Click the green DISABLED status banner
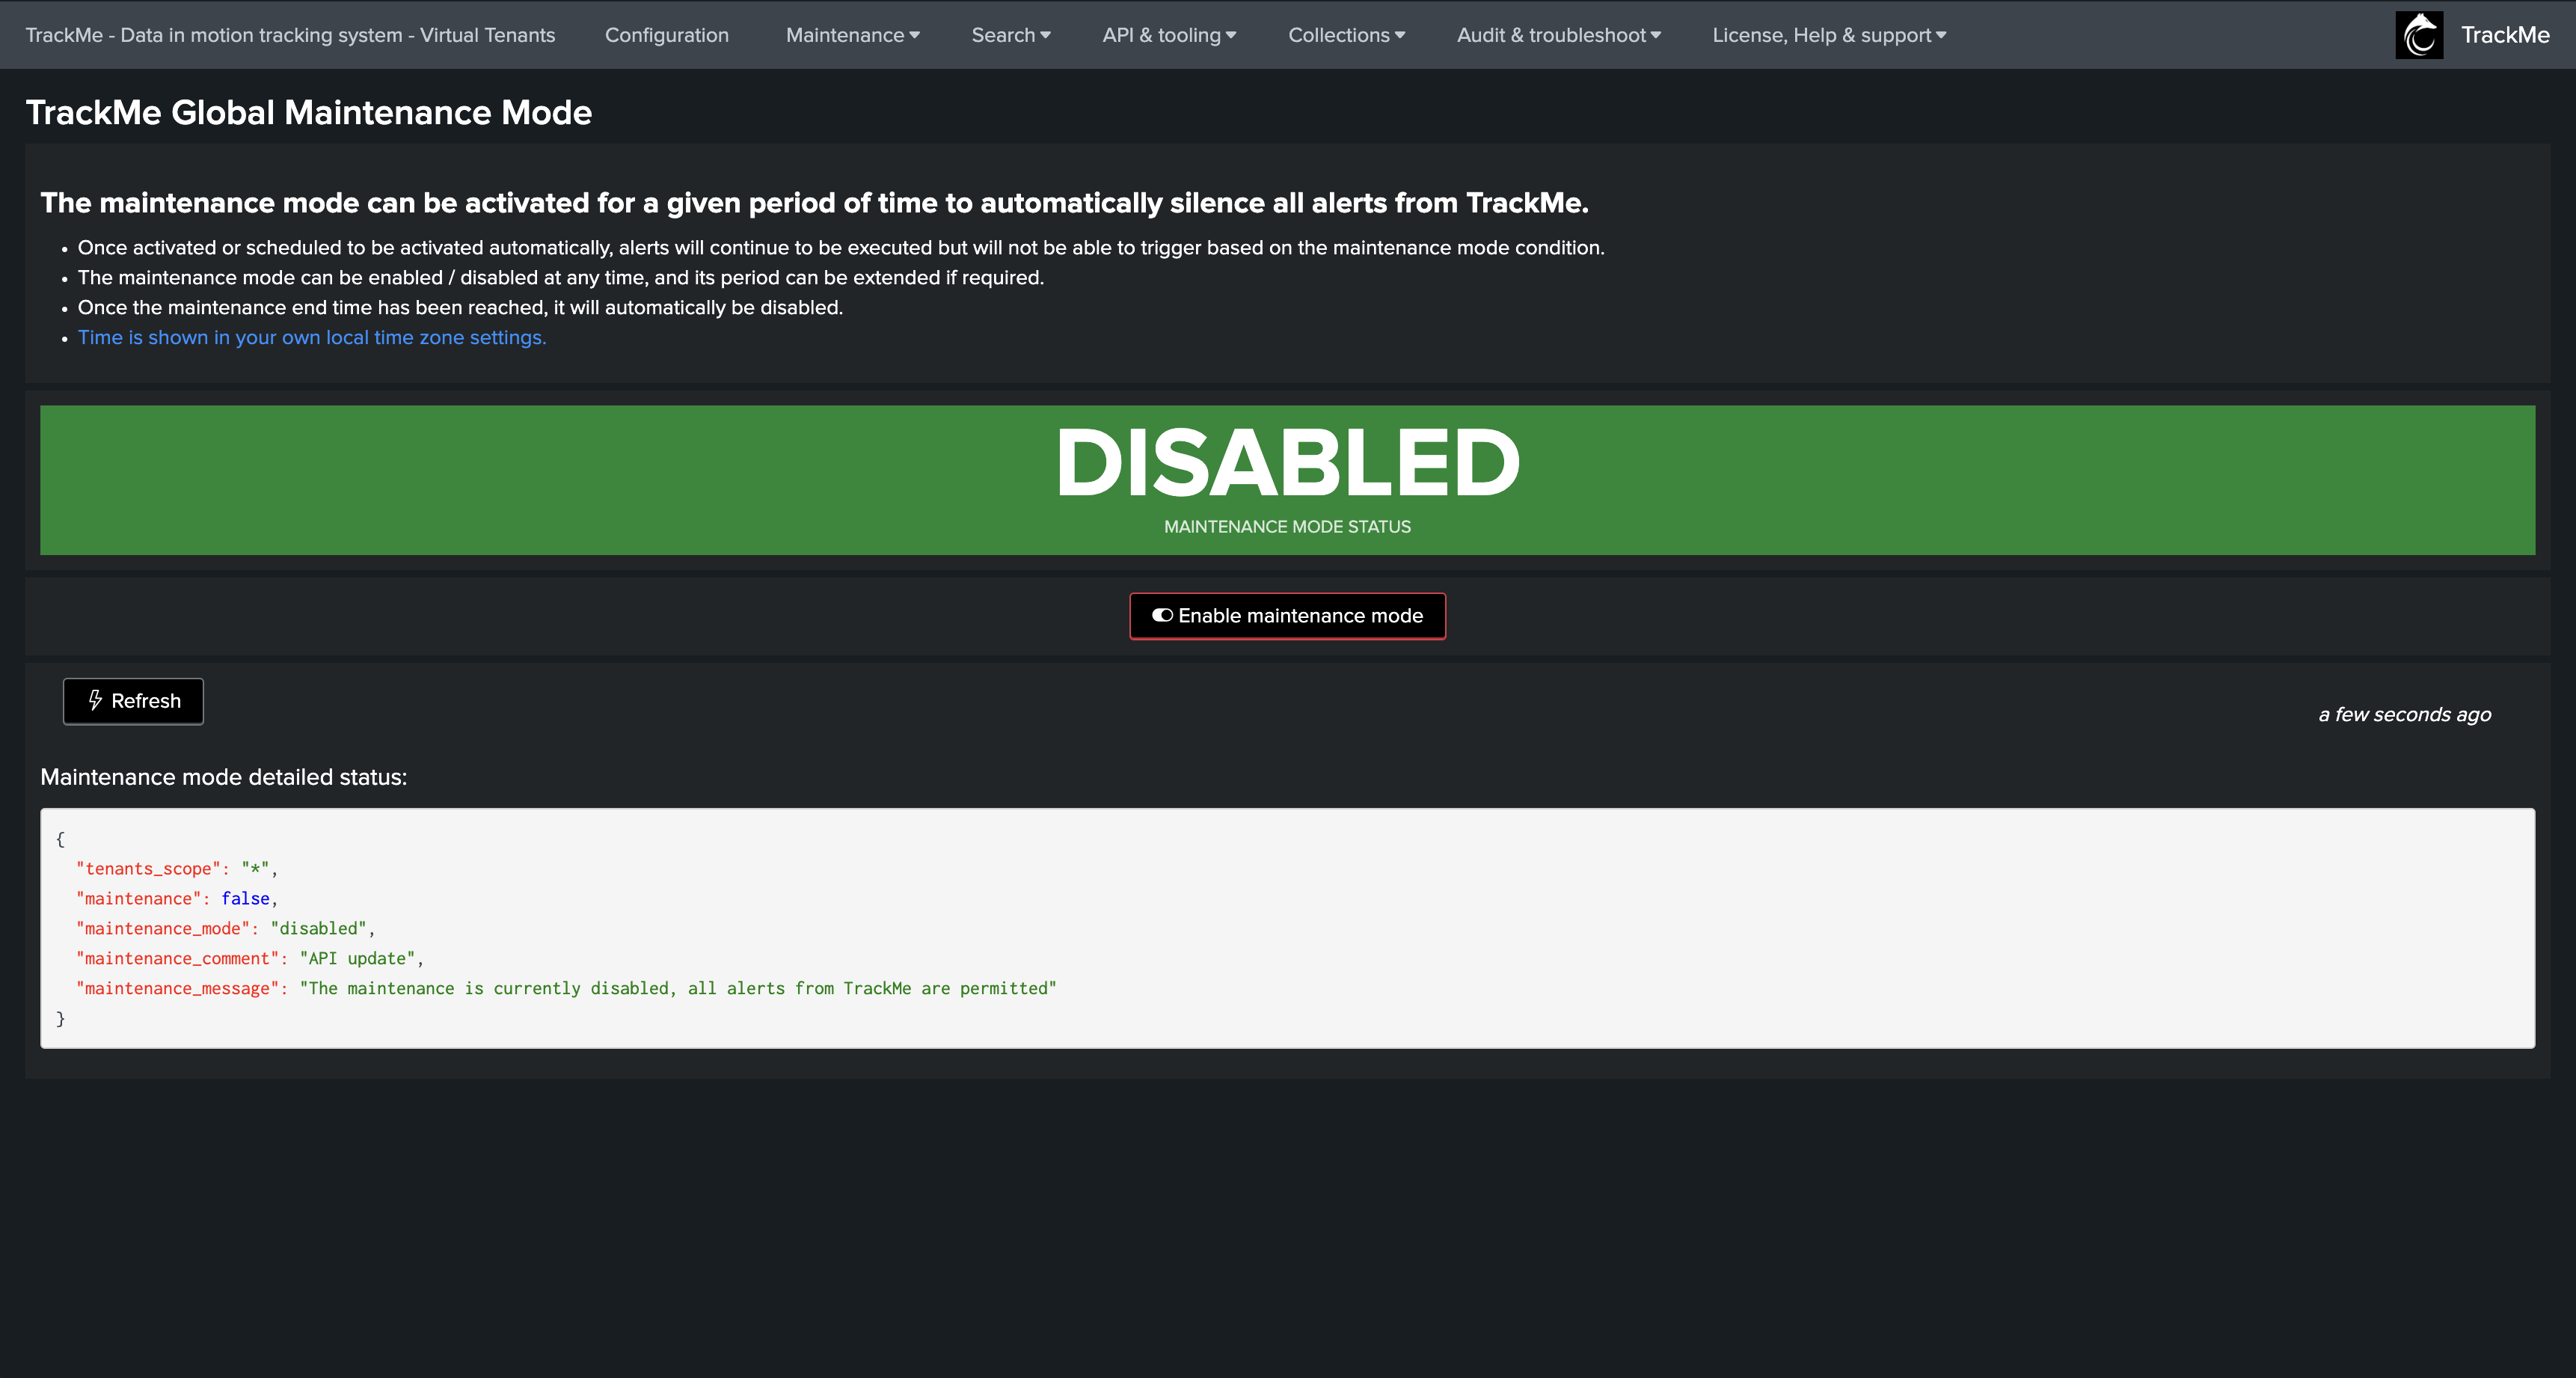2576x1378 pixels. [x=1287, y=480]
